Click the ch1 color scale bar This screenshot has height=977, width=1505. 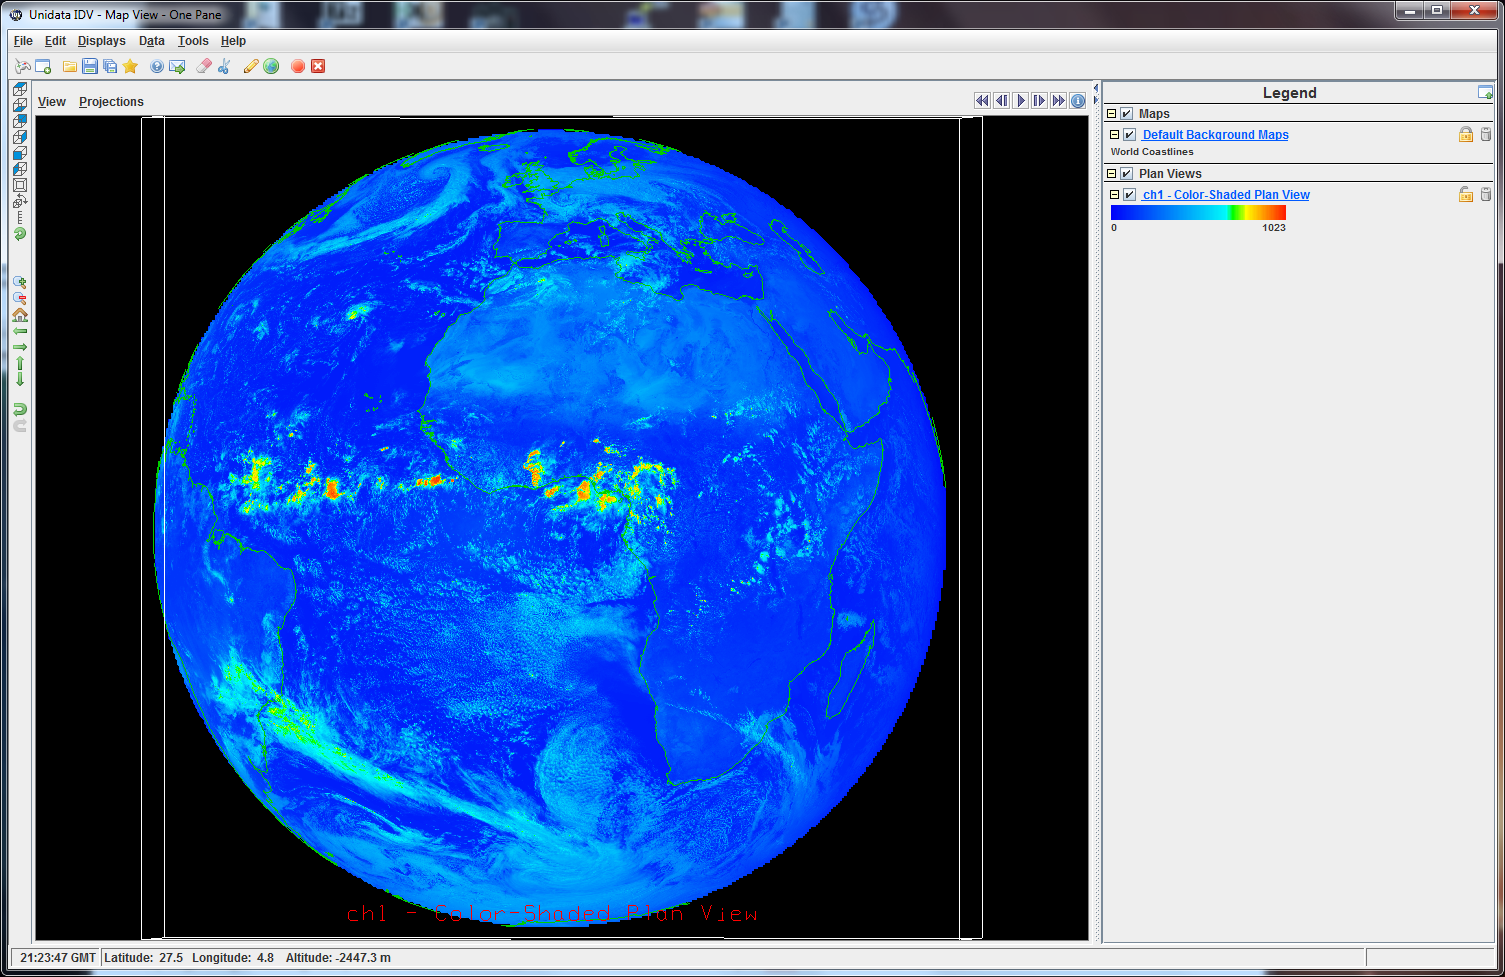pyautogui.click(x=1198, y=212)
